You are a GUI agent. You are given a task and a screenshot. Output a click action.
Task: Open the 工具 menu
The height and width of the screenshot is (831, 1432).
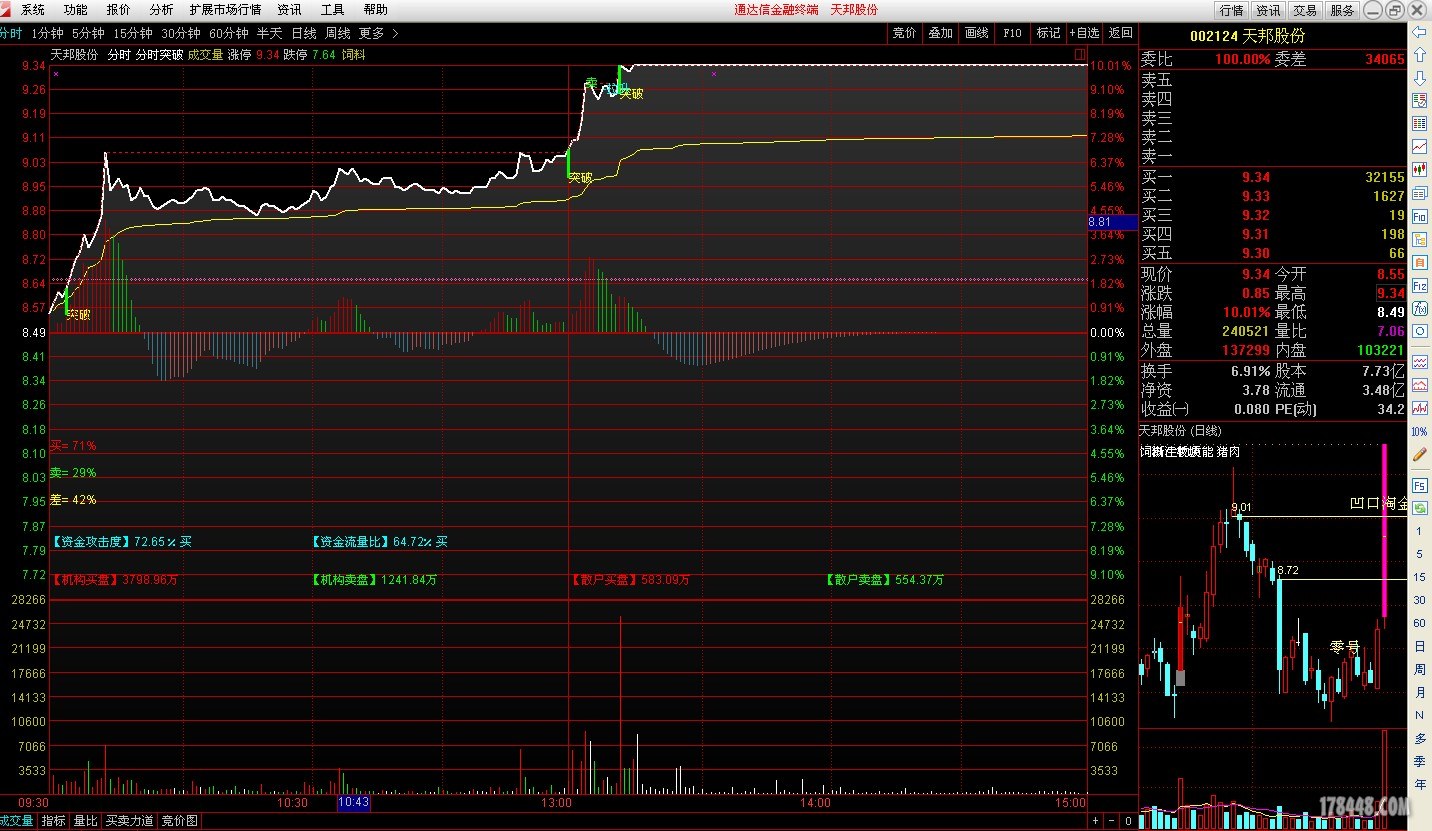point(332,9)
